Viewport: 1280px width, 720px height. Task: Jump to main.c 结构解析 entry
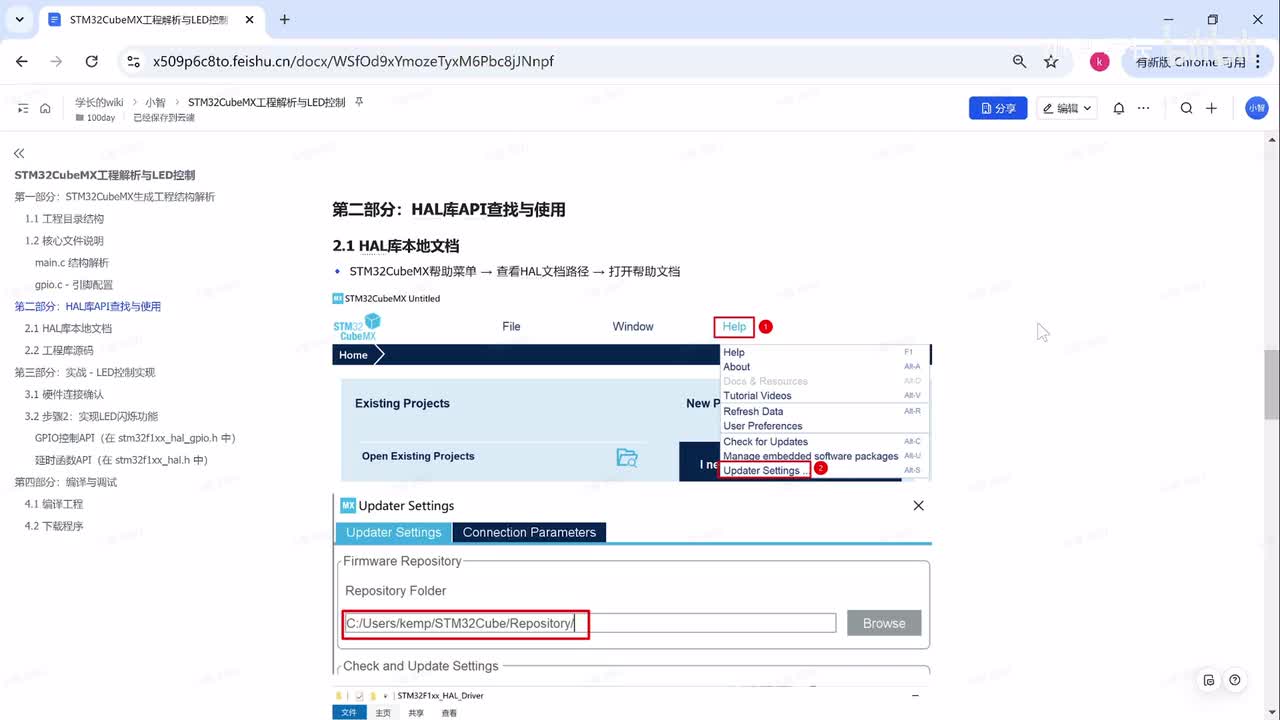point(72,263)
